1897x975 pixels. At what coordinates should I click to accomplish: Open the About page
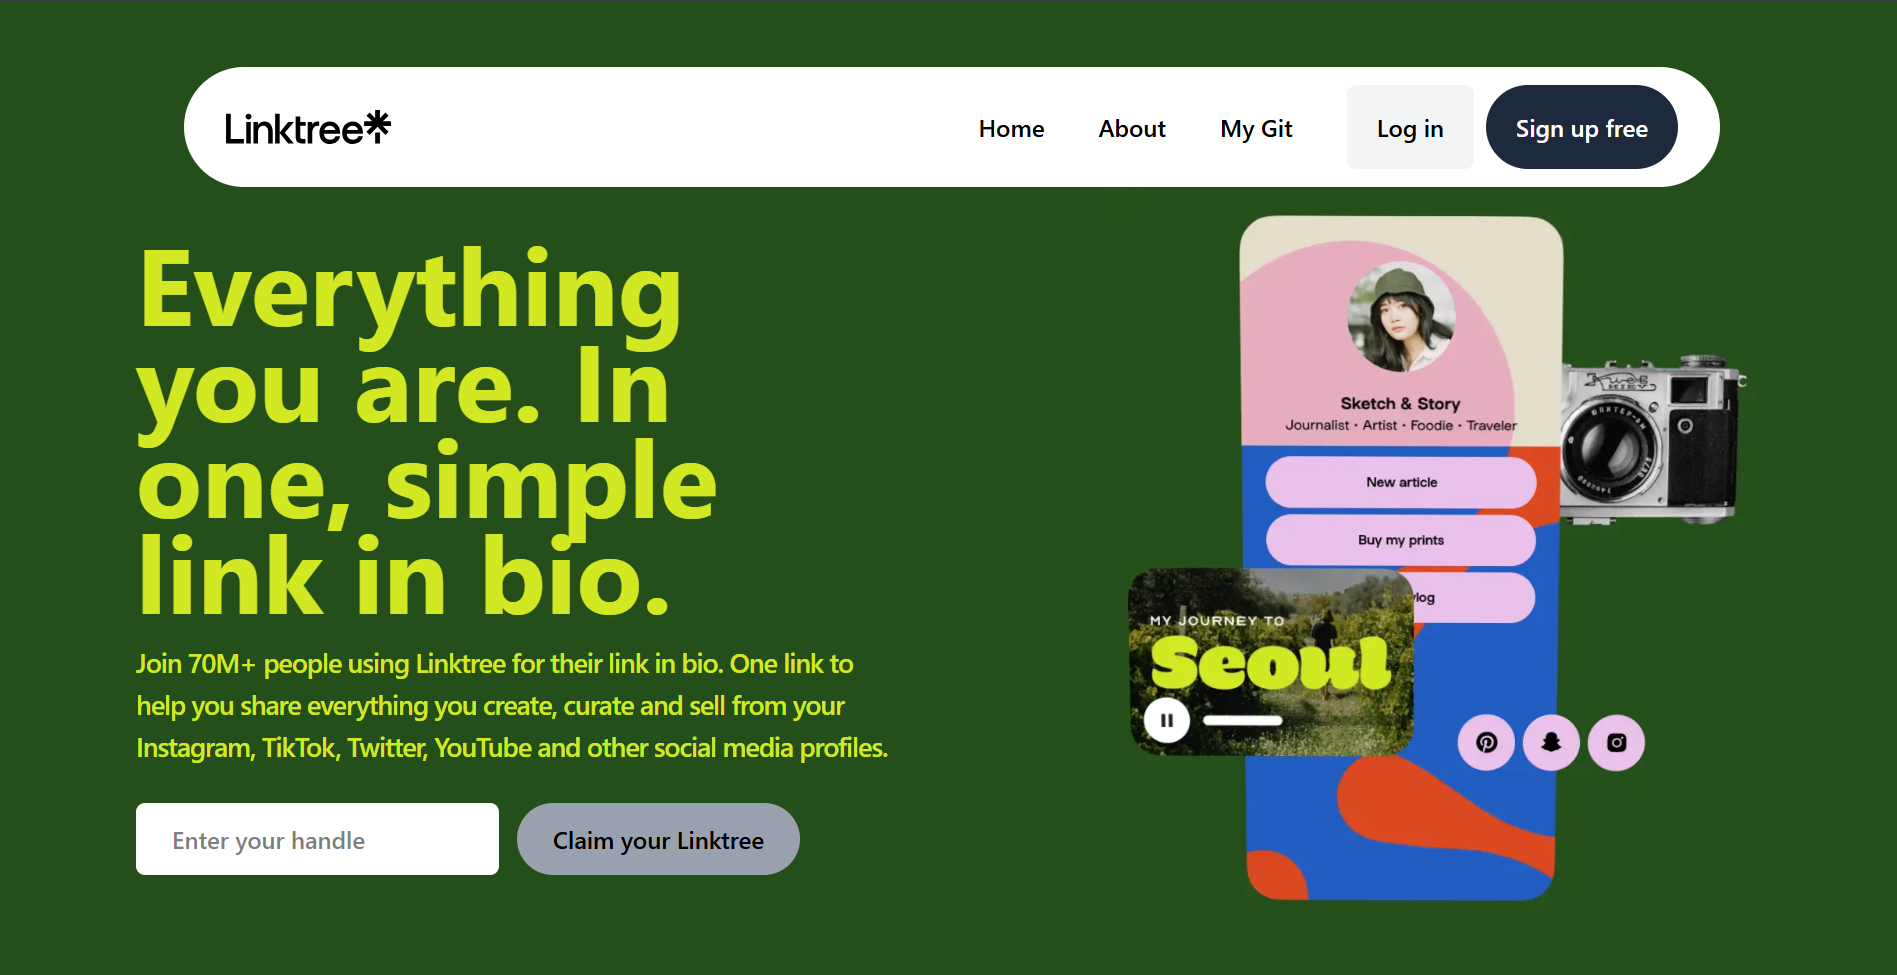1132,129
